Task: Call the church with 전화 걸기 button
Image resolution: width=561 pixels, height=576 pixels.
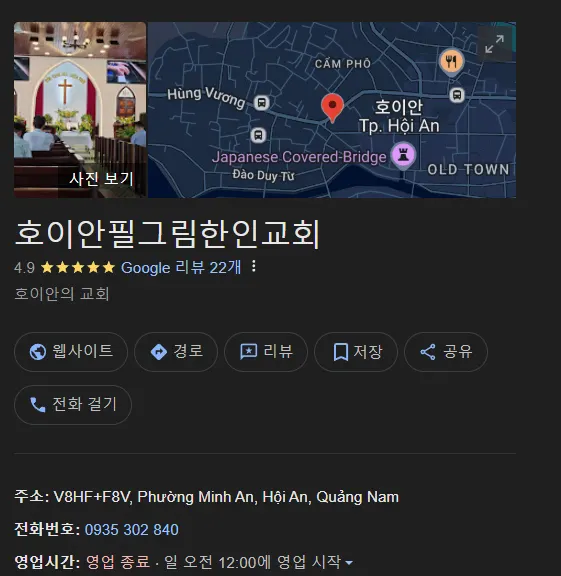Action: pyautogui.click(x=73, y=405)
